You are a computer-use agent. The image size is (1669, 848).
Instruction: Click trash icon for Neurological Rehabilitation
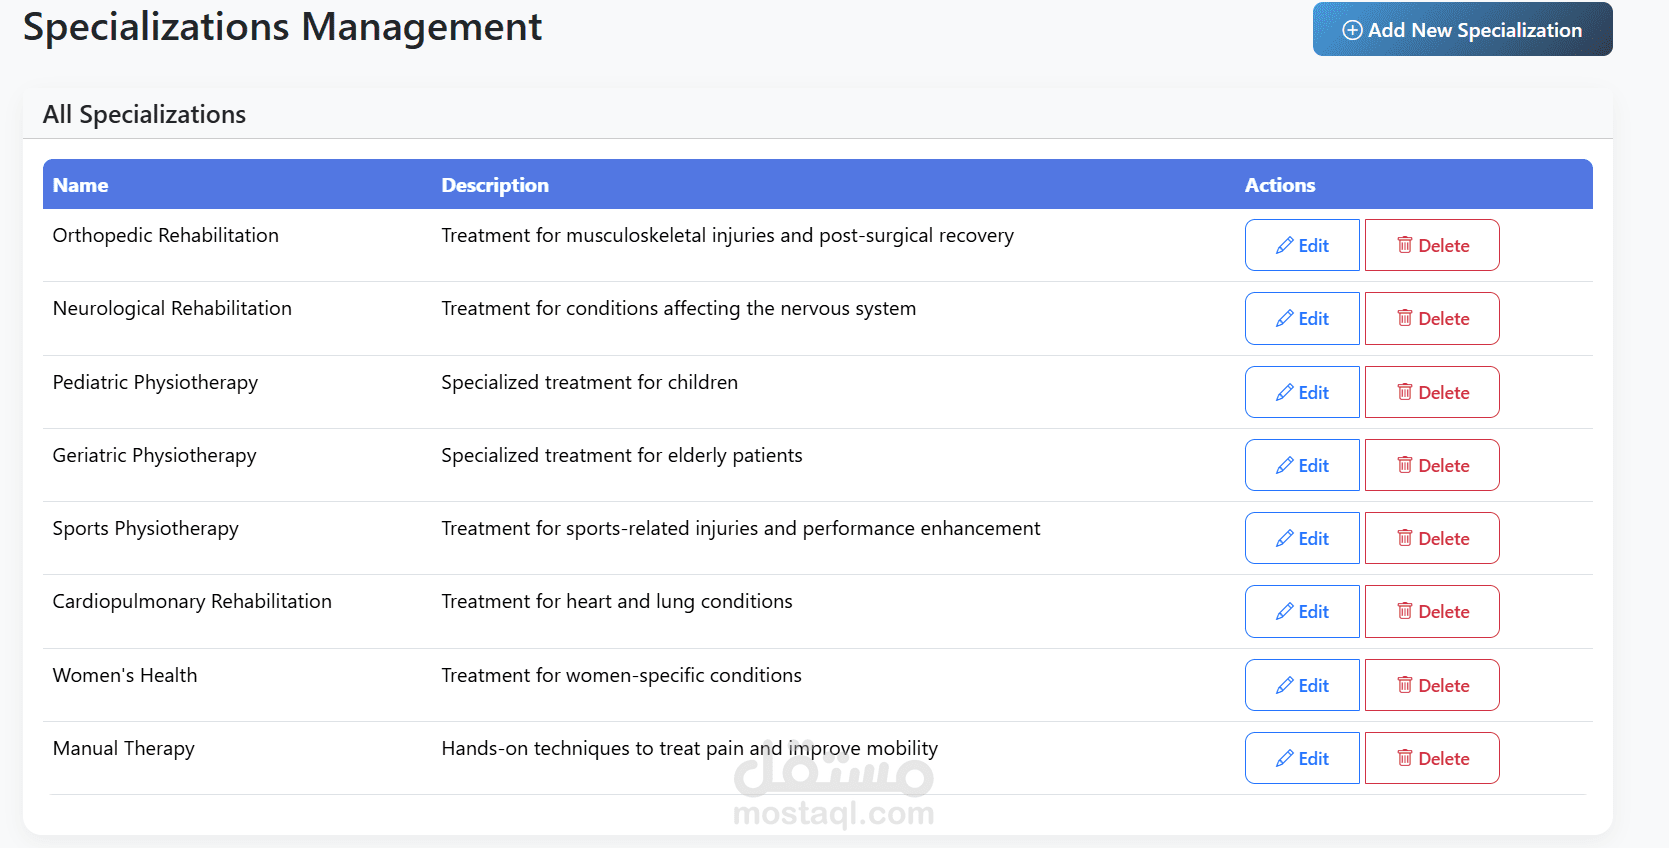1405,318
